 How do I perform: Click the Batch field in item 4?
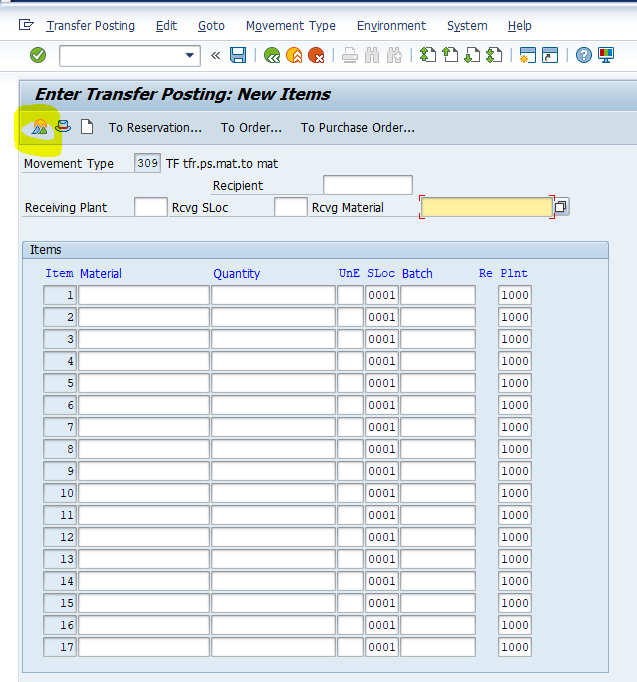(438, 361)
